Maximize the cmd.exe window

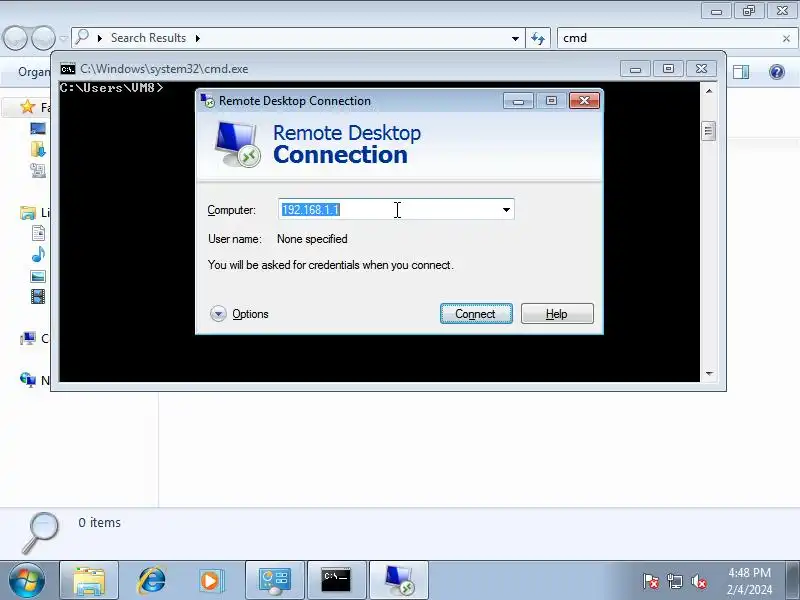tap(668, 69)
